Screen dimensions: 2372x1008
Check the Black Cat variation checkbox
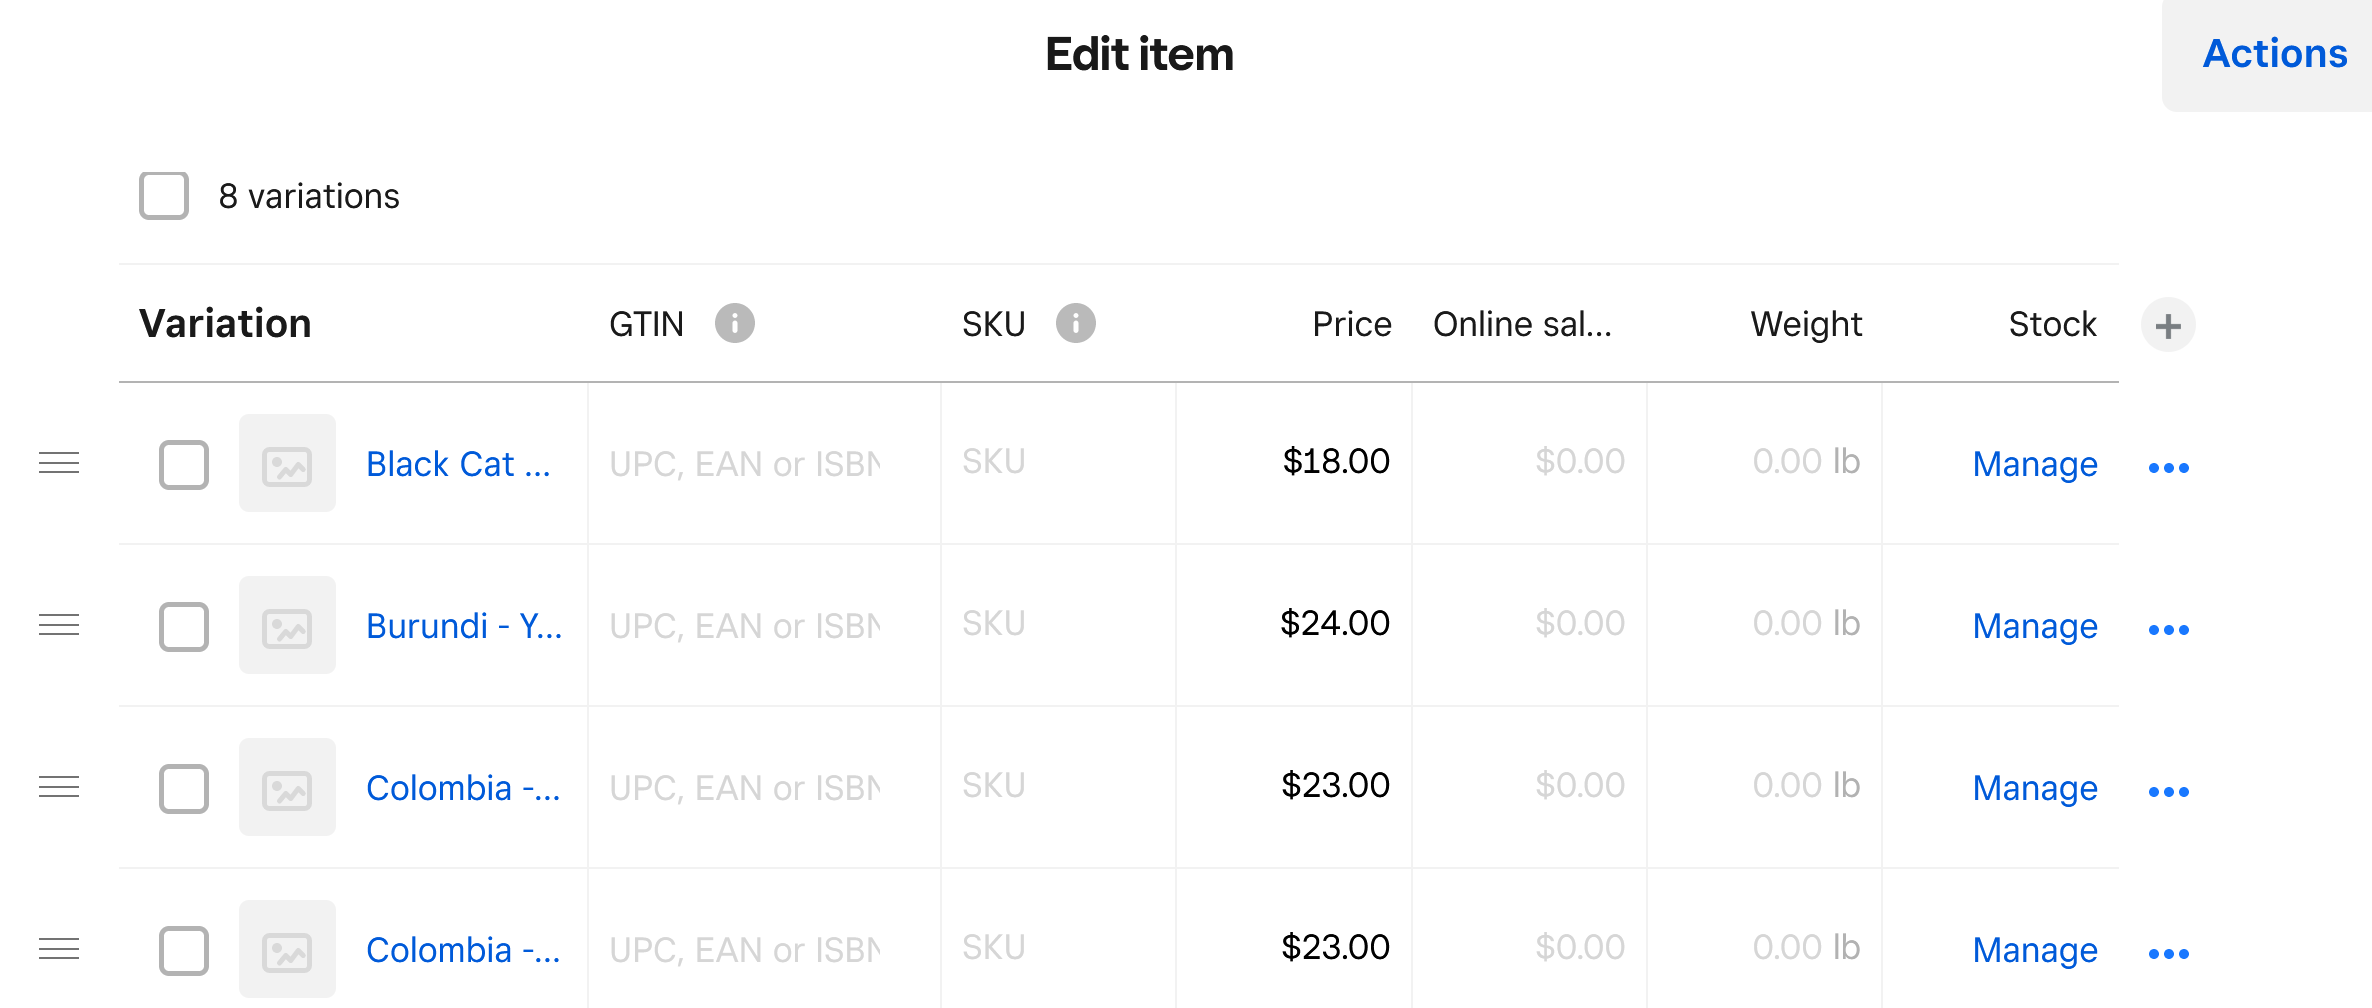[x=183, y=464]
